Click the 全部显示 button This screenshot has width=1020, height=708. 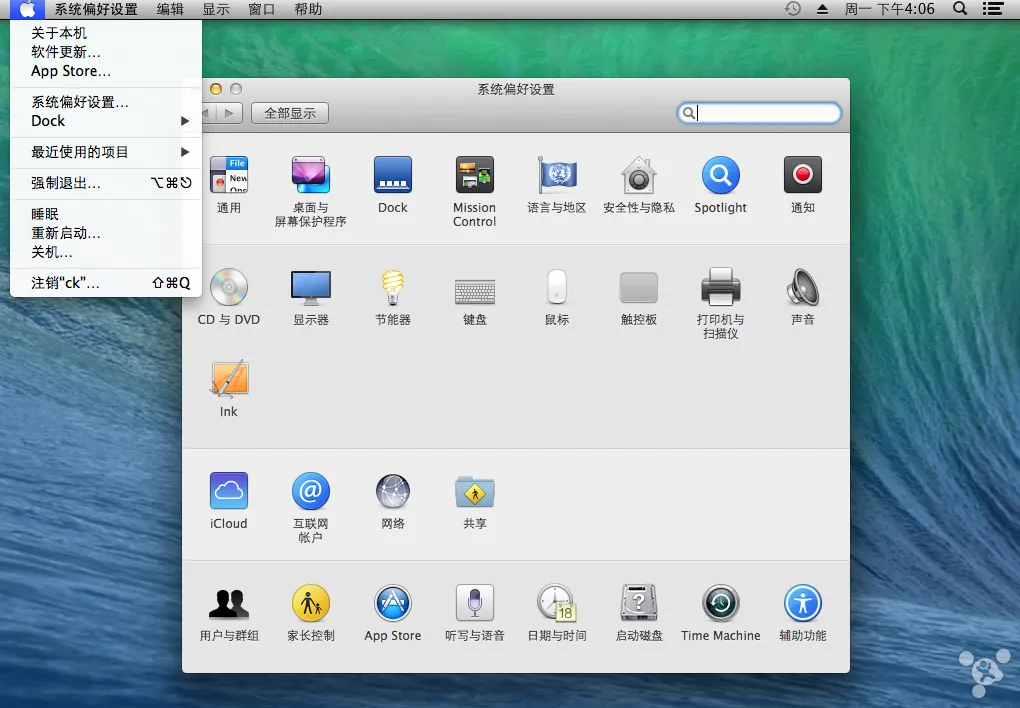click(x=289, y=113)
